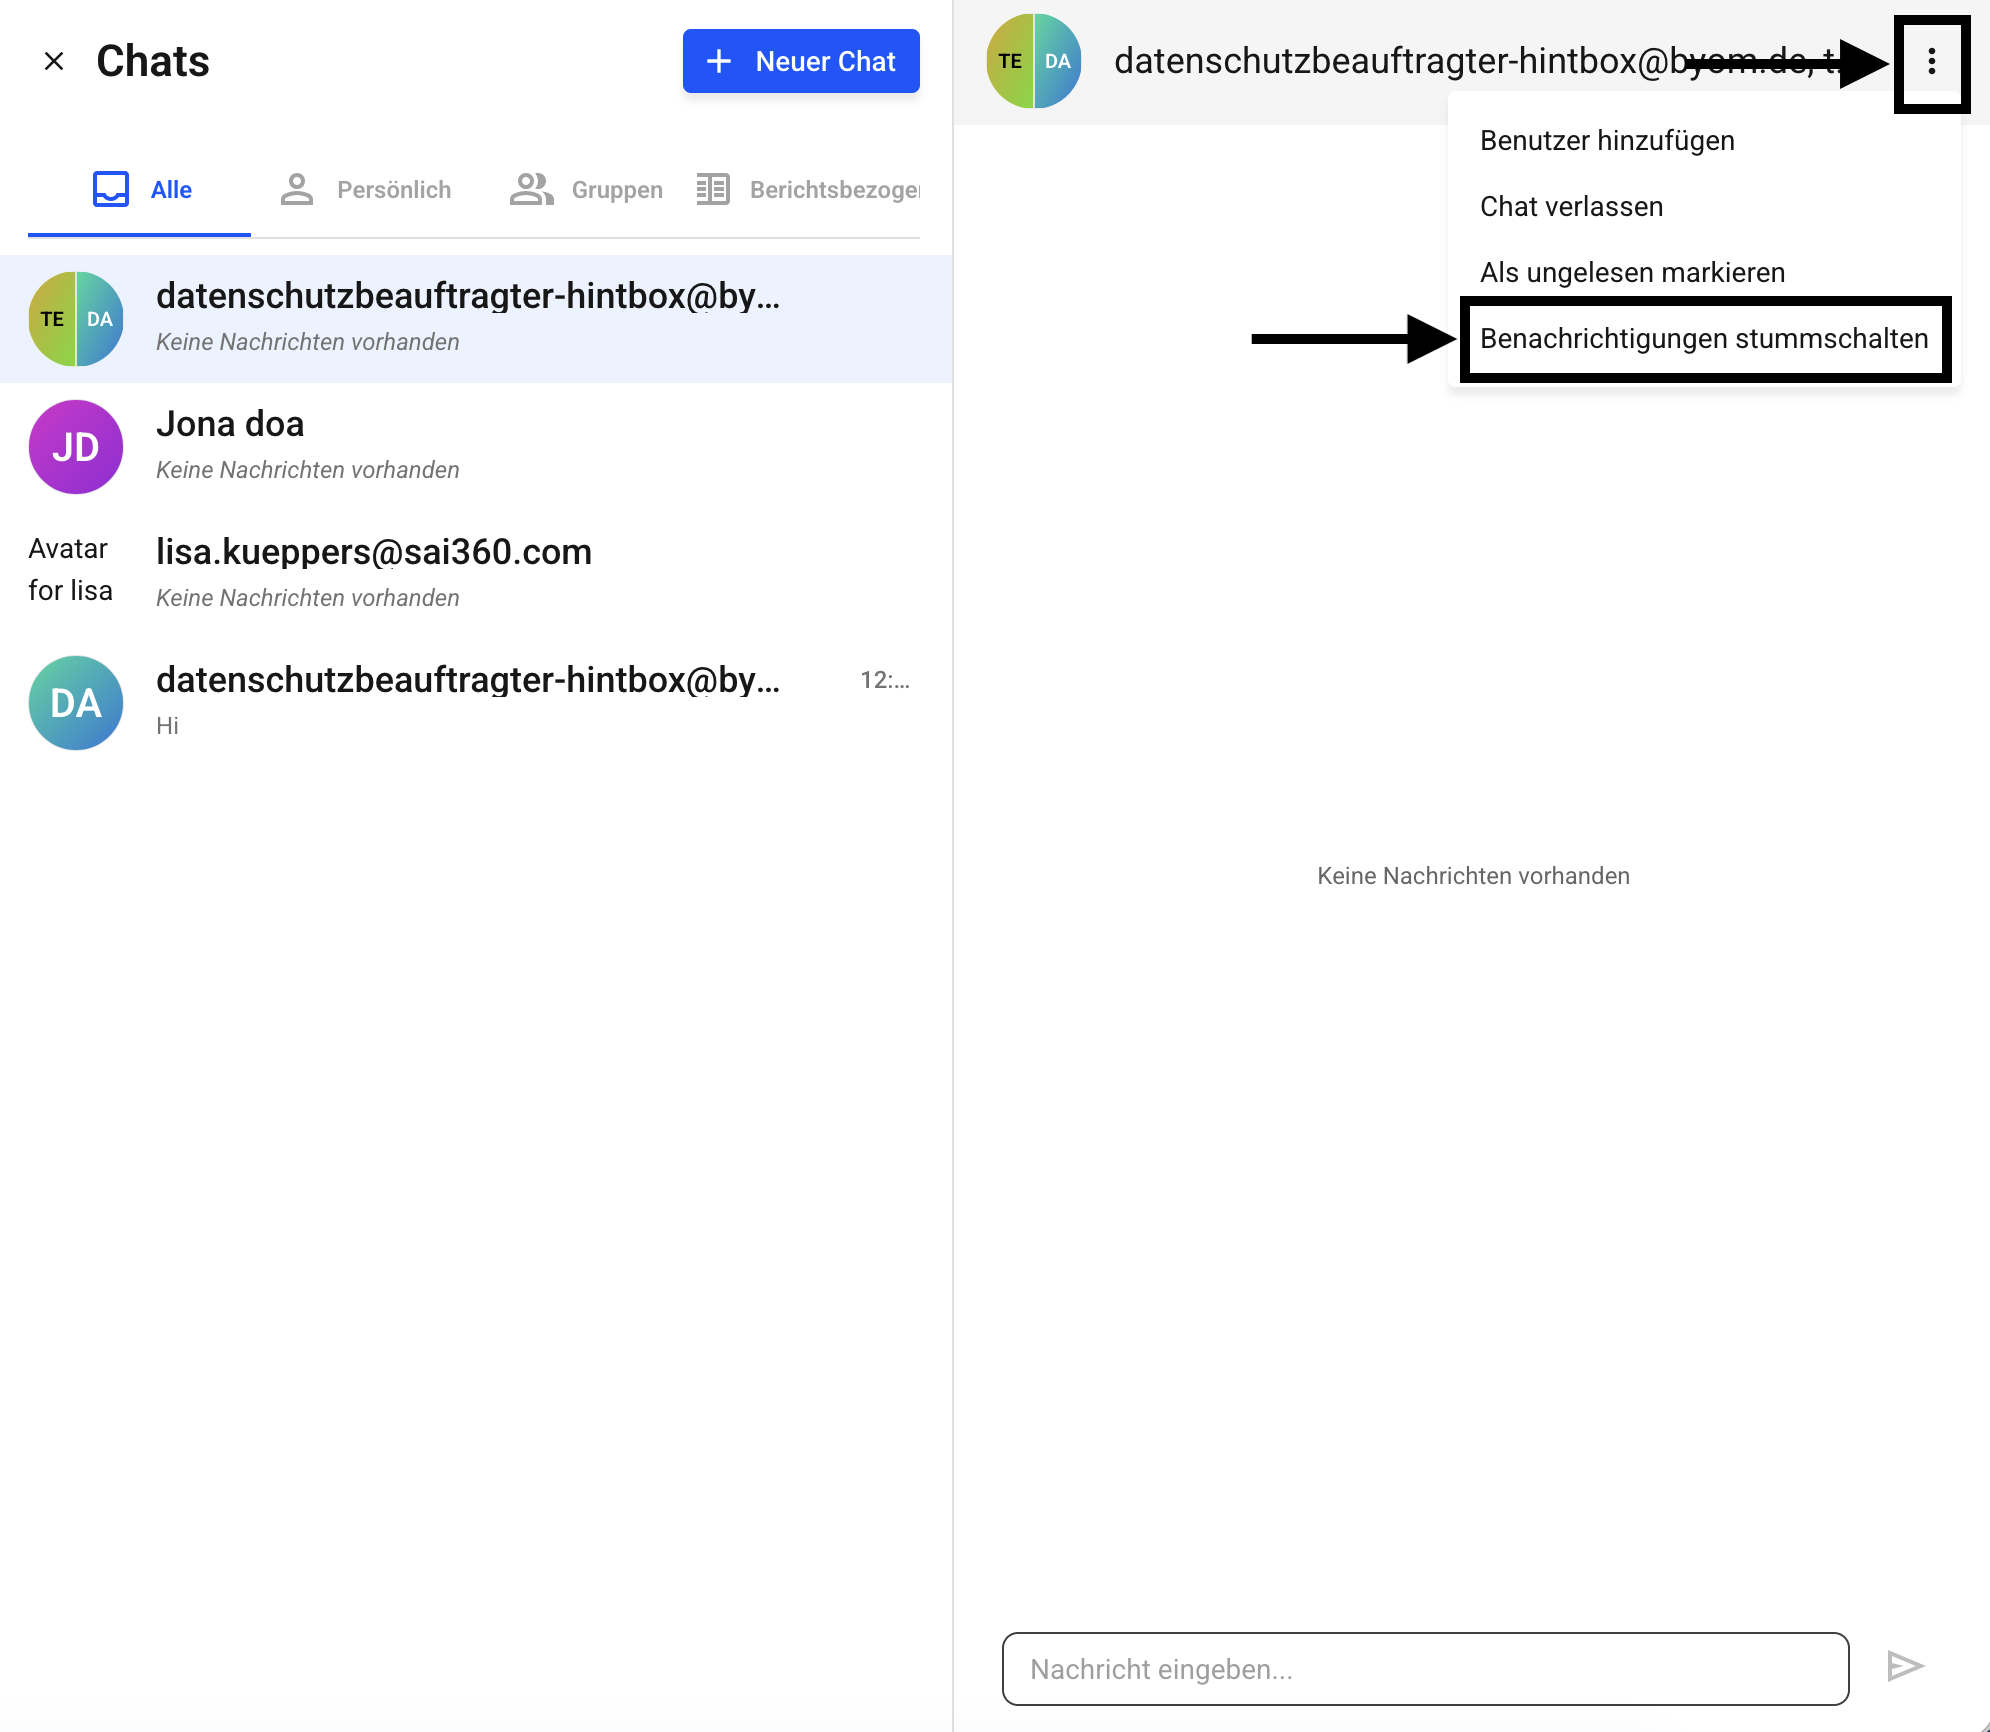1990x1732 pixels.
Task: Close the Chats panel with X icon
Action: (54, 61)
